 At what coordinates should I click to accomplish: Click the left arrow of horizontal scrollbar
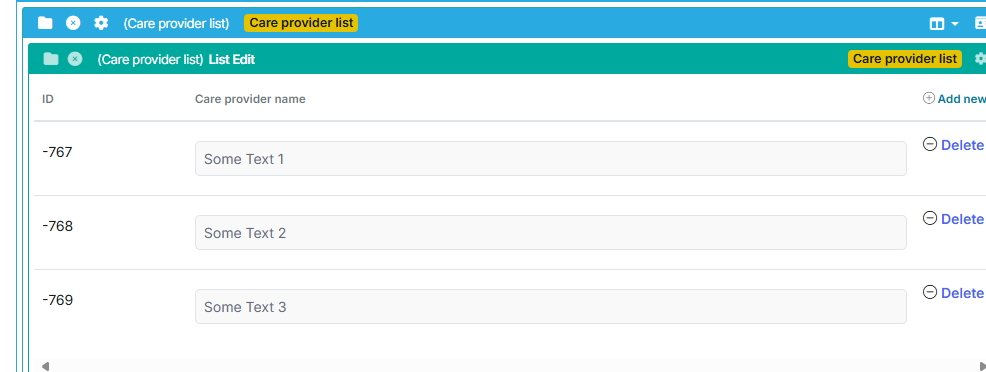coord(45,366)
